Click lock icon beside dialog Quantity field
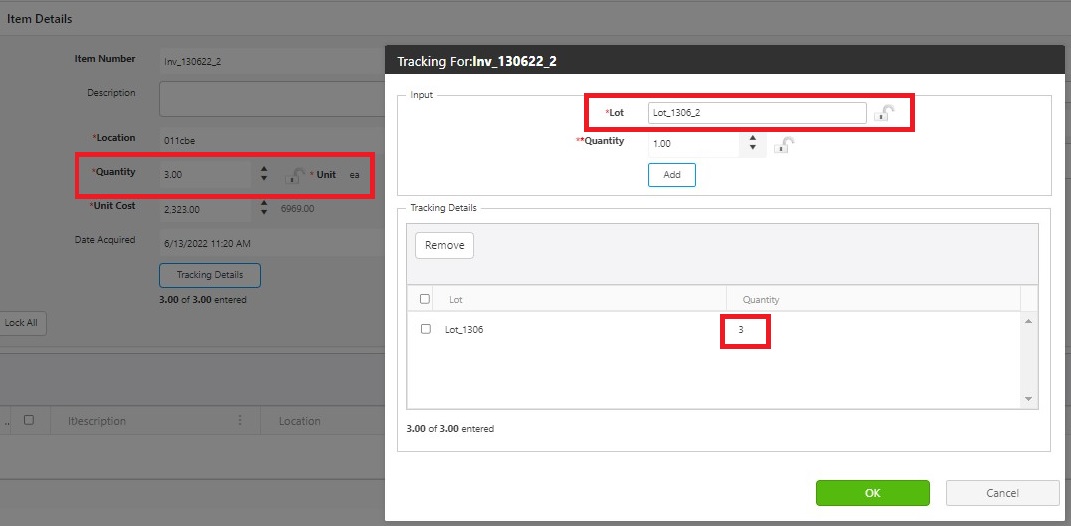 pos(785,145)
